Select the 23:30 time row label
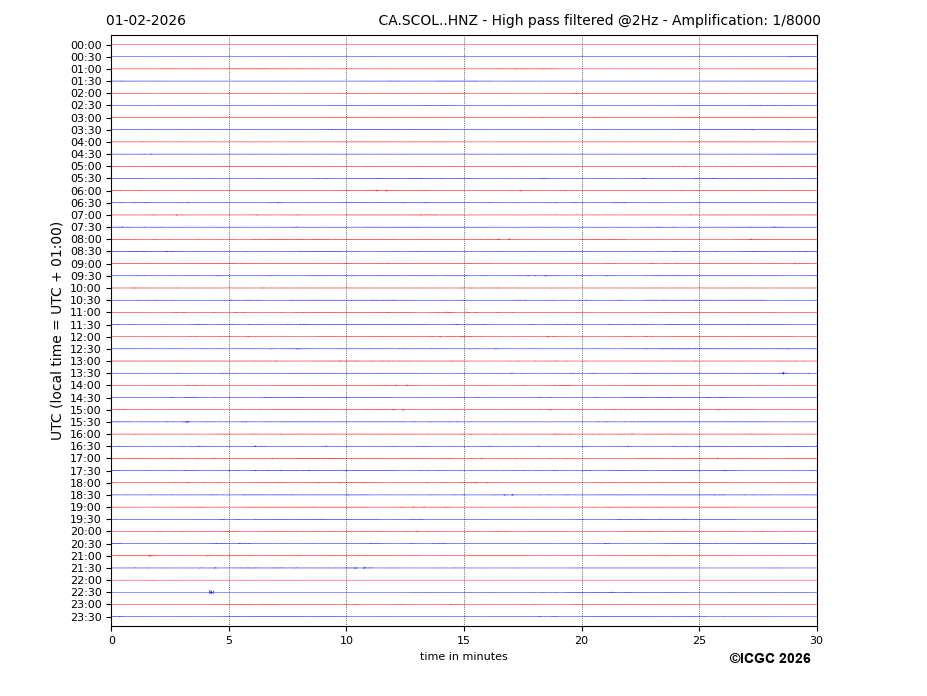The height and width of the screenshot is (696, 927). tap(86, 617)
